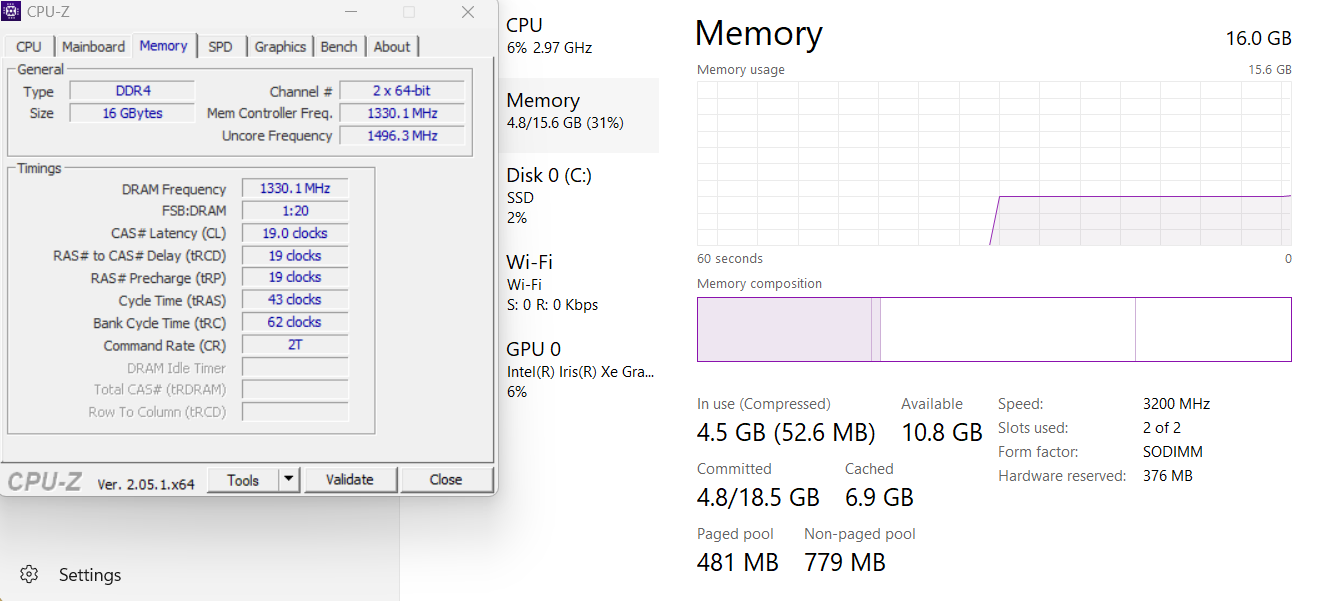The width and height of the screenshot is (1318, 601).
Task: Open the Tools dropdown arrow
Action: [289, 479]
